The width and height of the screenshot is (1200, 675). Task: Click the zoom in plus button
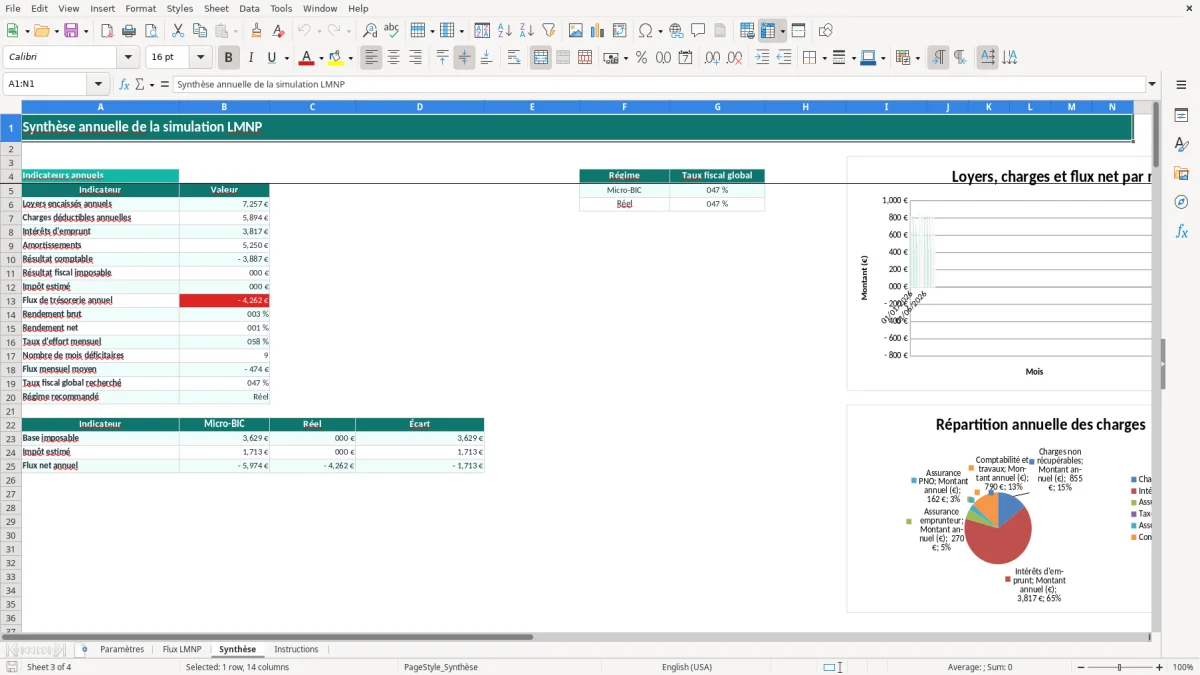coord(1160,667)
